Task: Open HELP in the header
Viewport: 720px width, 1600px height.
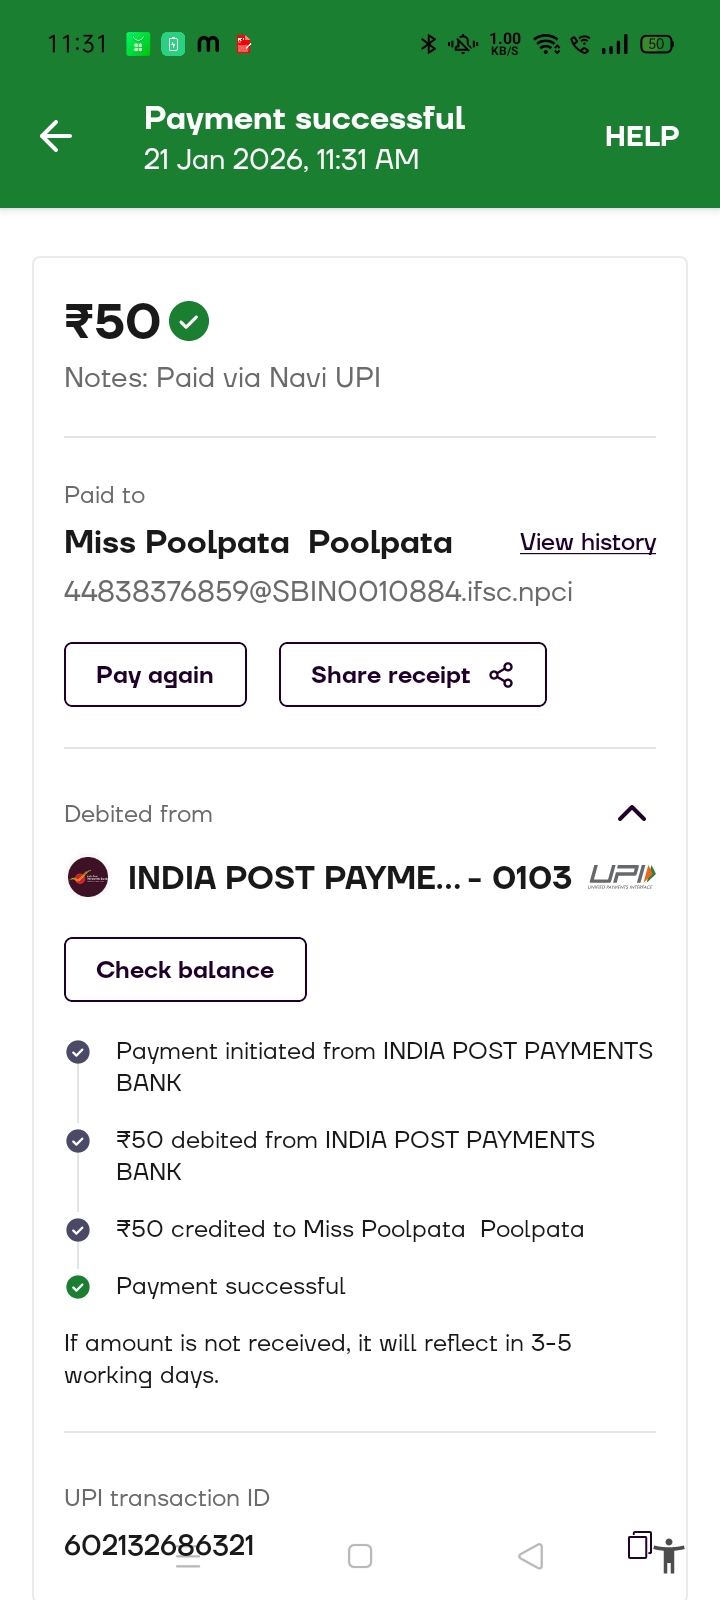Action: tap(642, 136)
